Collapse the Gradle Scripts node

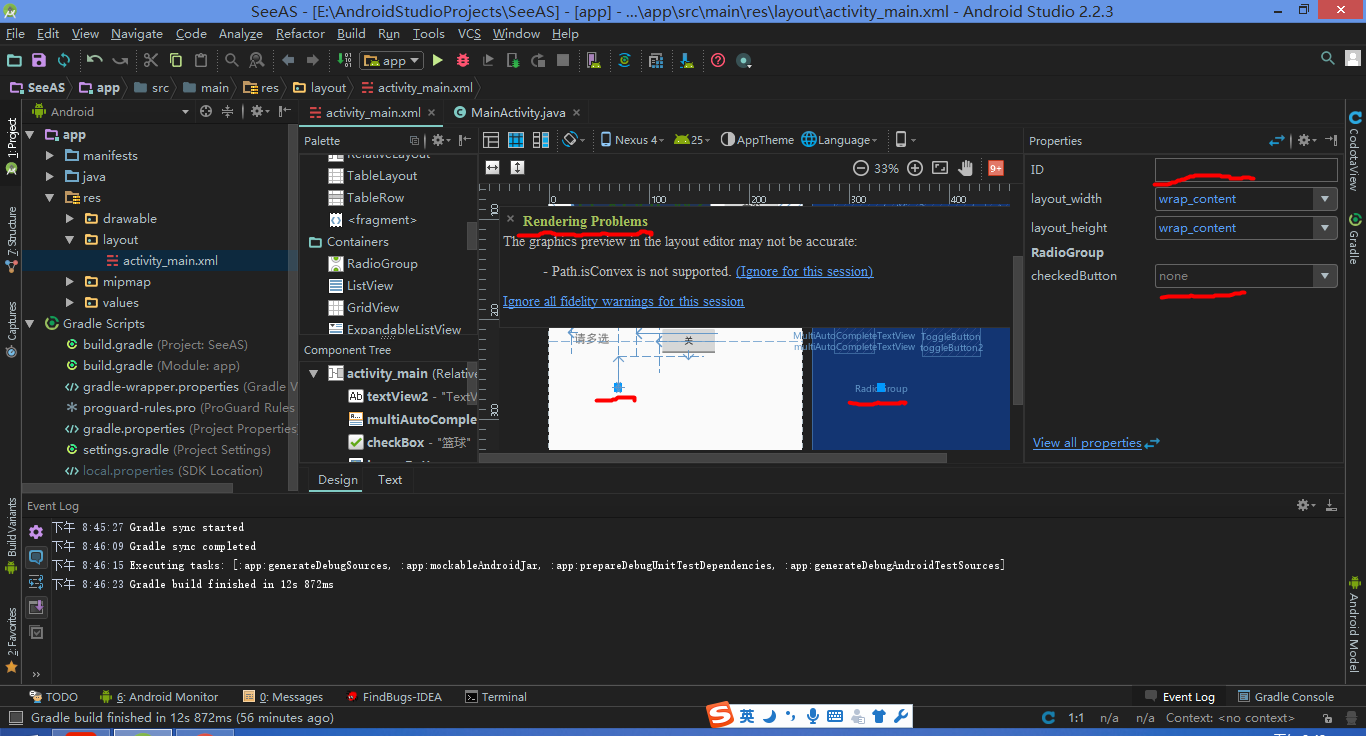[x=30, y=324]
